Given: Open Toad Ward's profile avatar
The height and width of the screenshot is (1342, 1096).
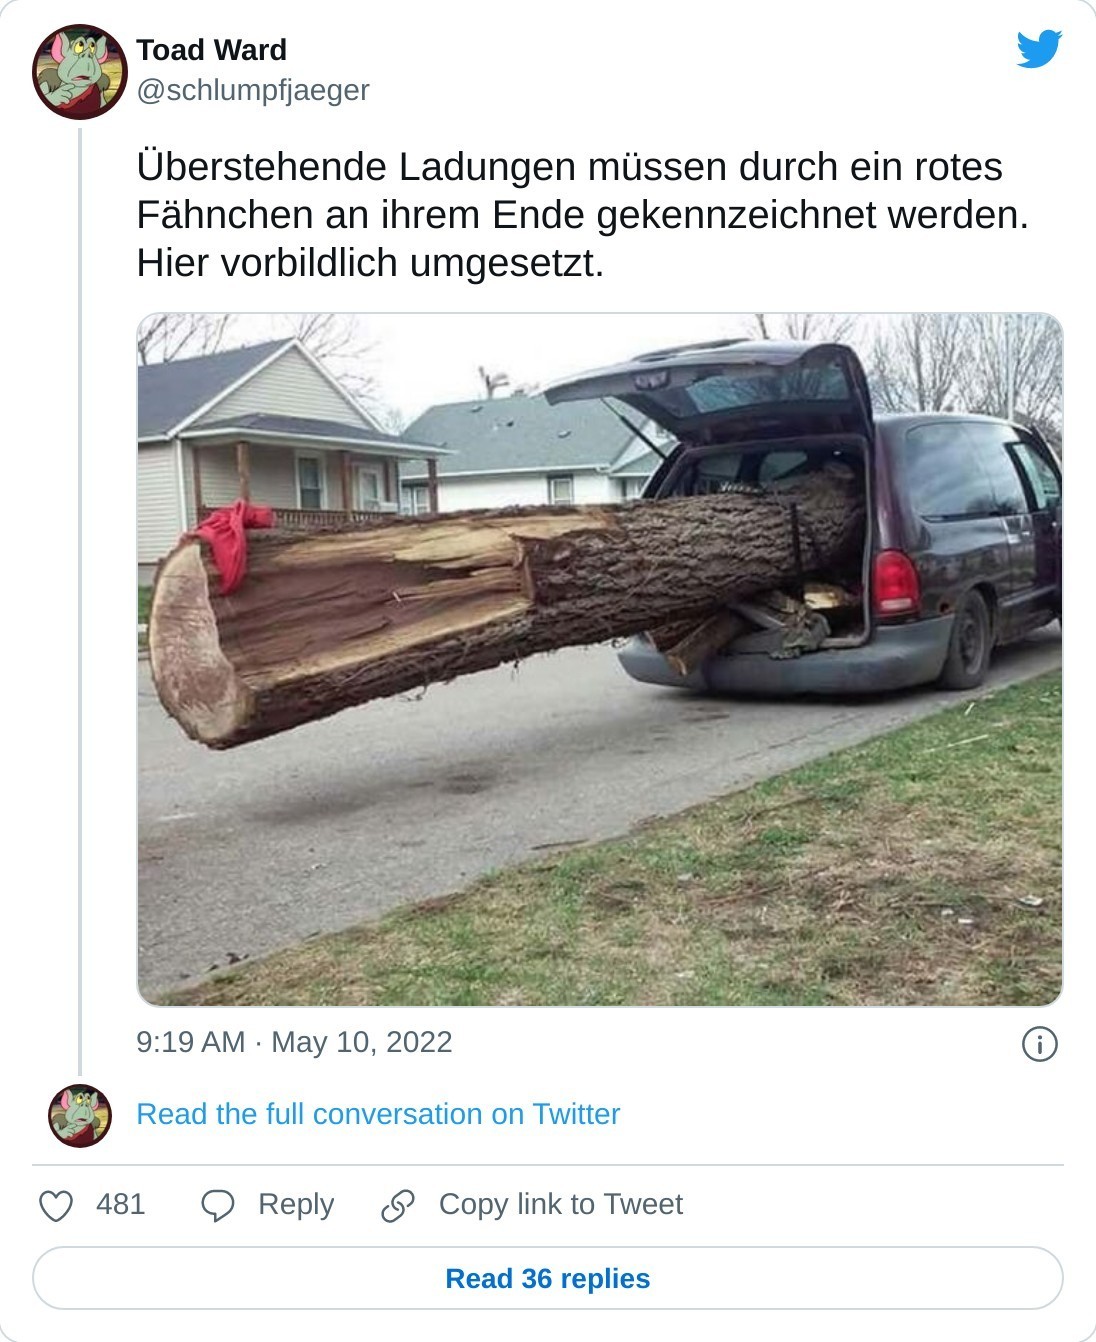Looking at the screenshot, I should (80, 72).
